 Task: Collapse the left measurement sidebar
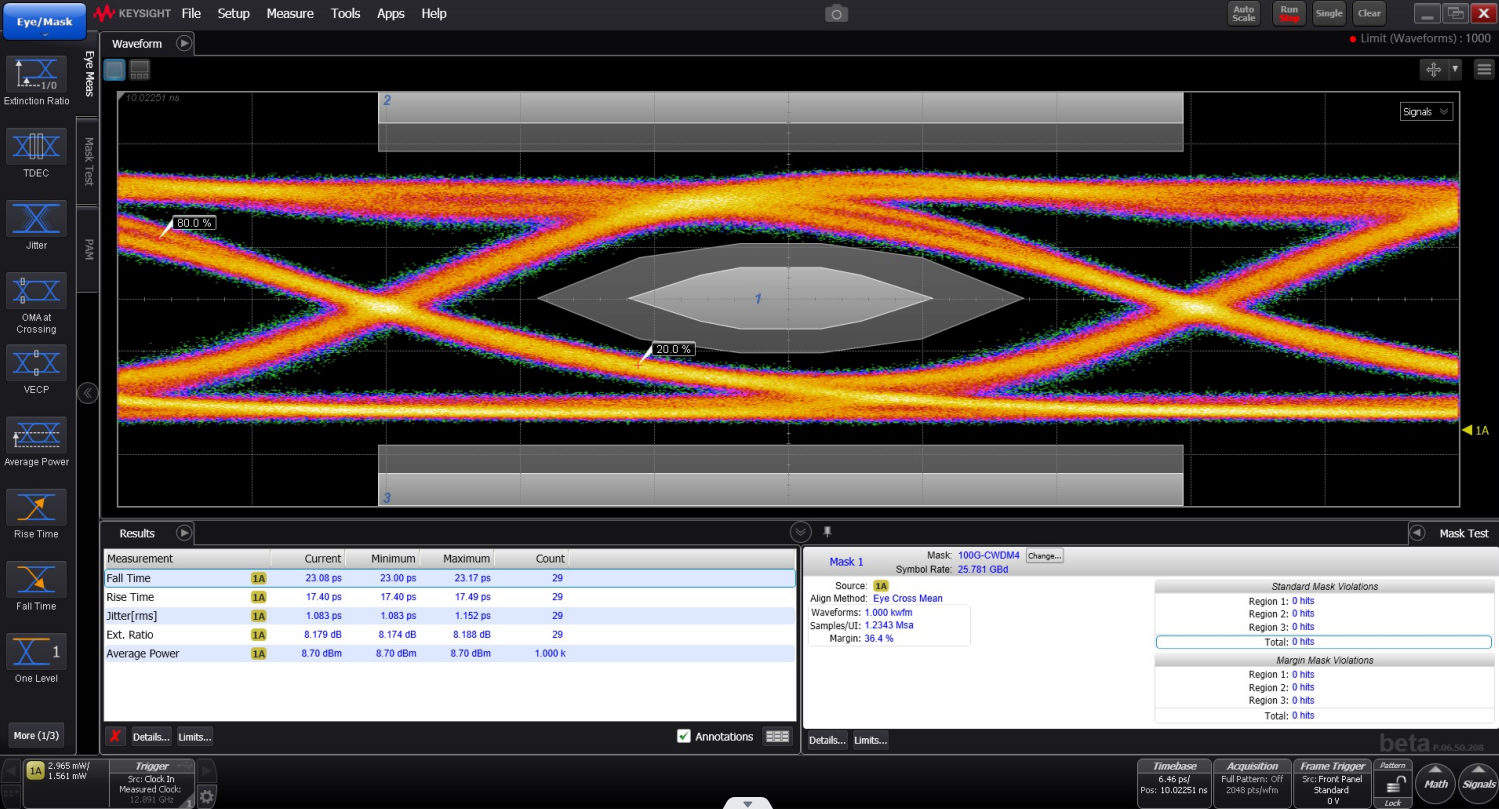(x=88, y=393)
